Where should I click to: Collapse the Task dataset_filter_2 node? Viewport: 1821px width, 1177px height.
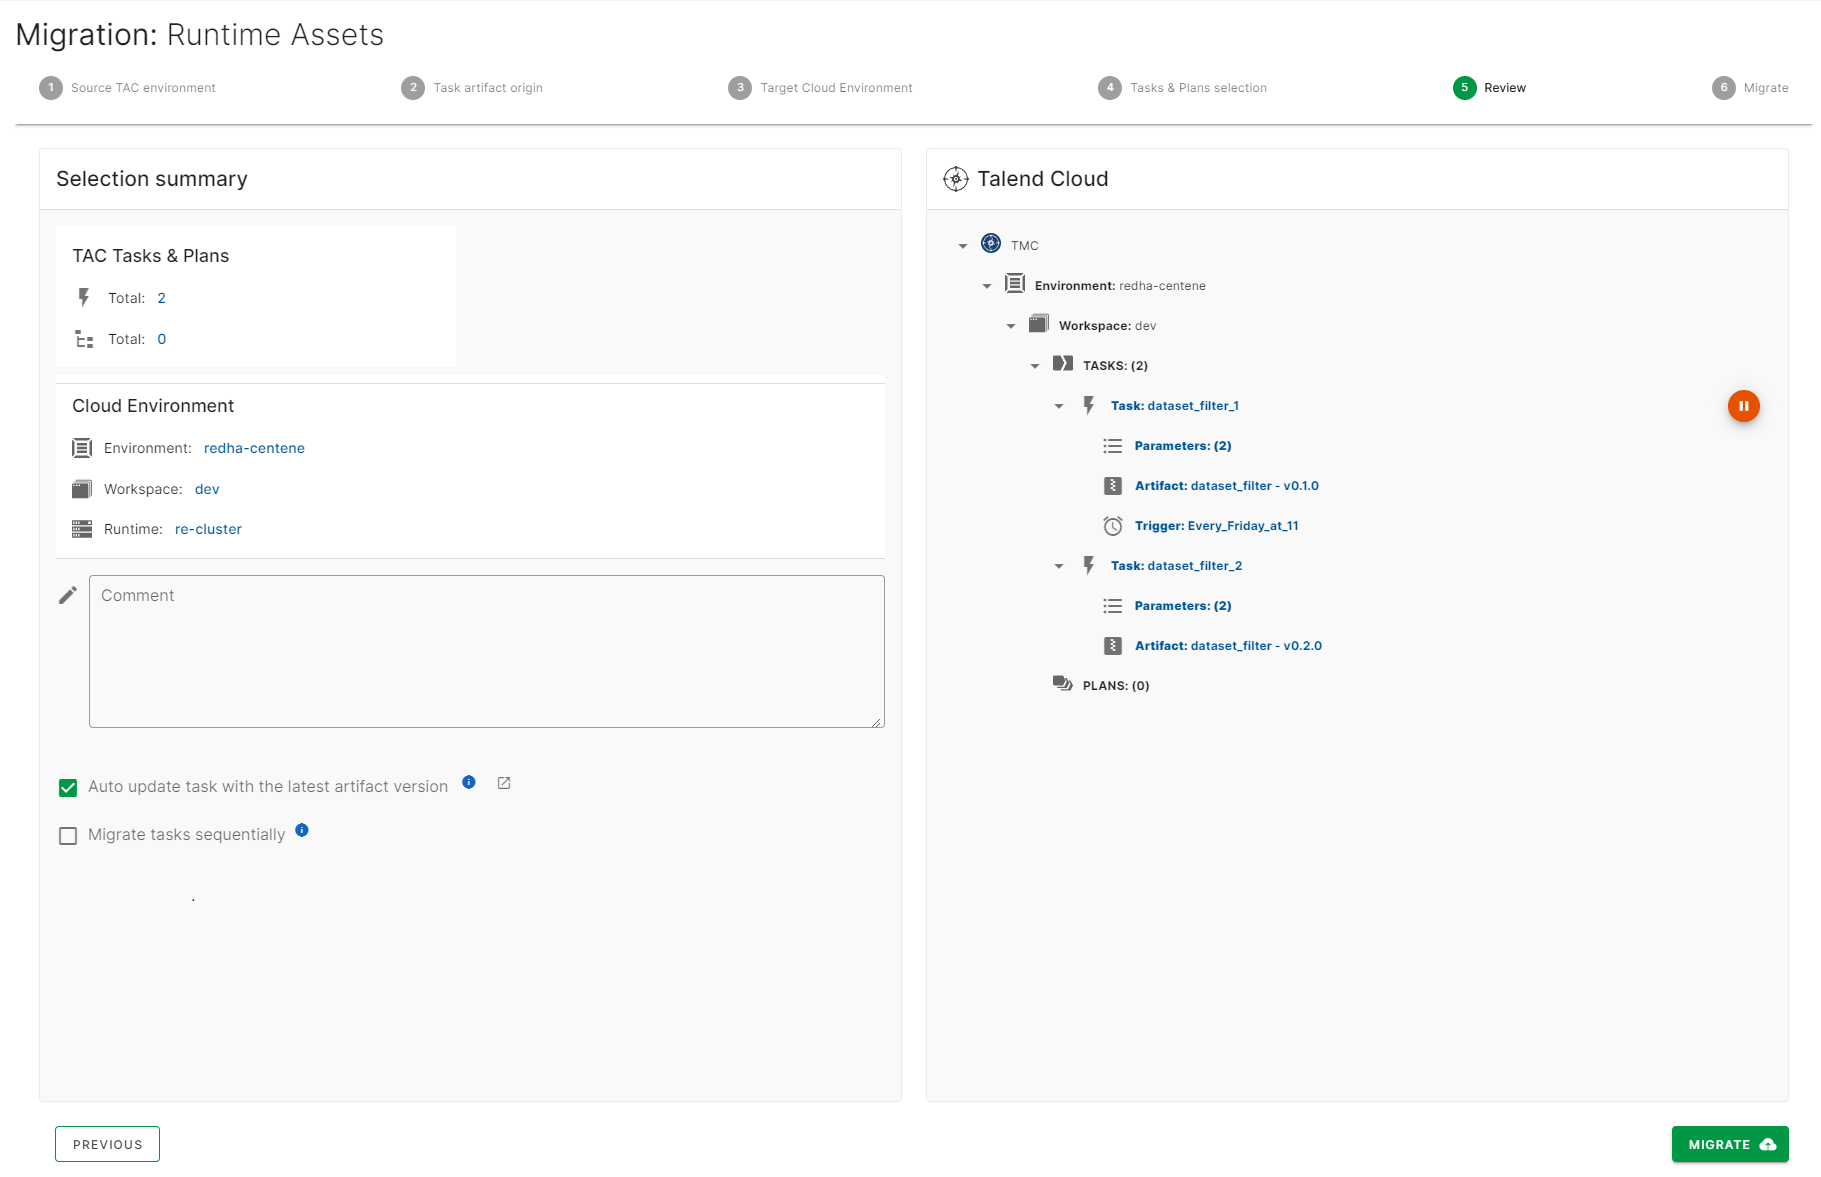(1059, 565)
